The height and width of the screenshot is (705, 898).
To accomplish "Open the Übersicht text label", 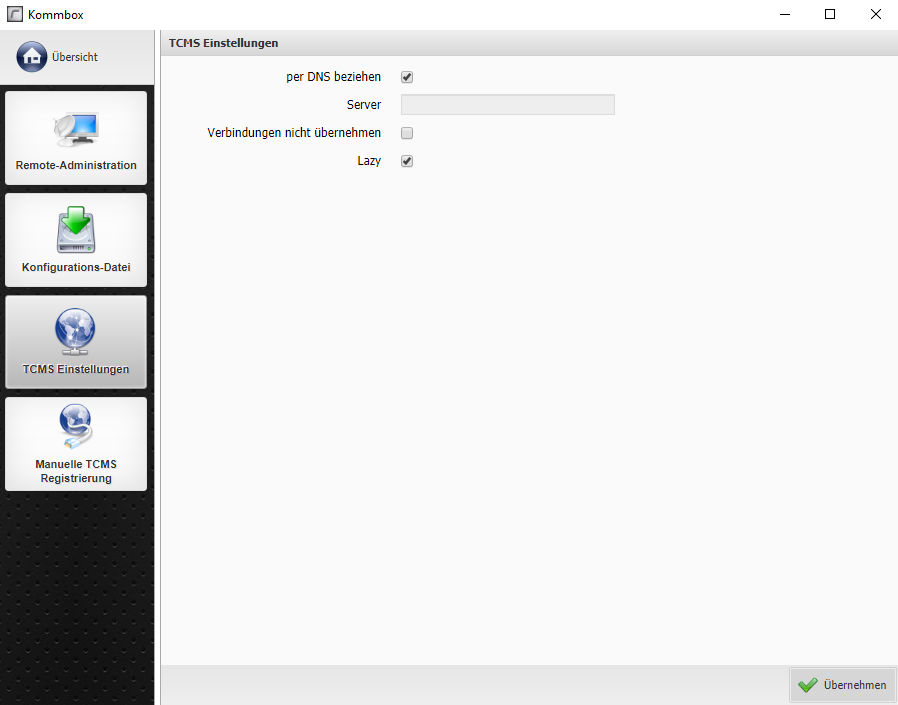I will click(x=75, y=57).
